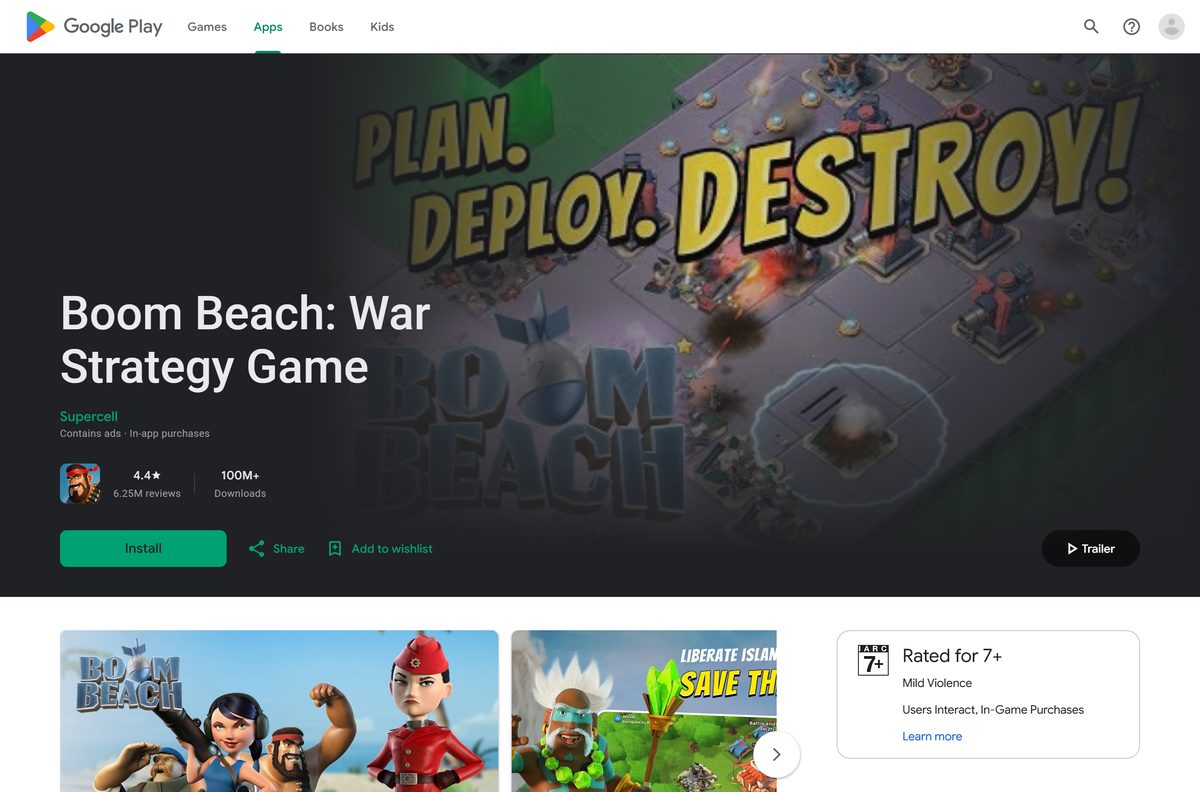Click the Mild Violence descriptor

[937, 683]
